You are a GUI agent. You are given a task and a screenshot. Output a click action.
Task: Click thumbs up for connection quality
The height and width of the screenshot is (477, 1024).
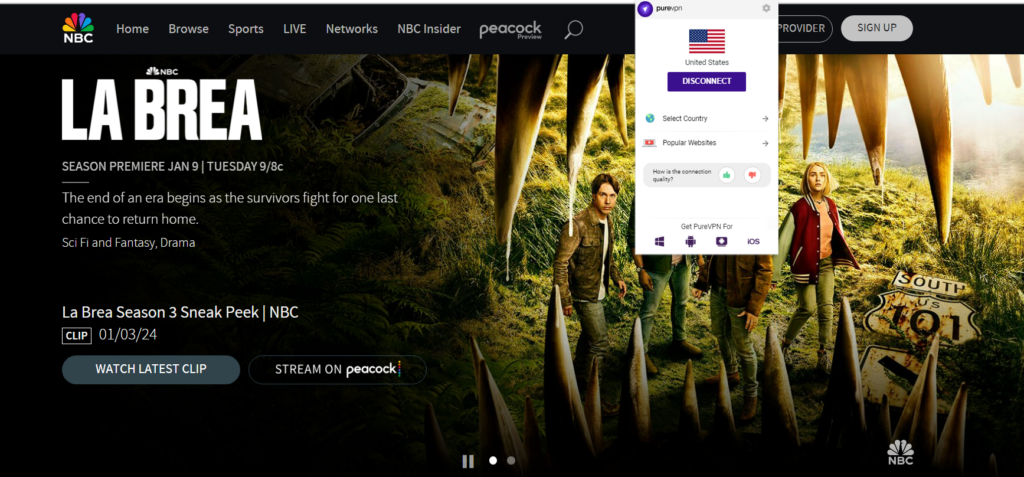(x=727, y=175)
